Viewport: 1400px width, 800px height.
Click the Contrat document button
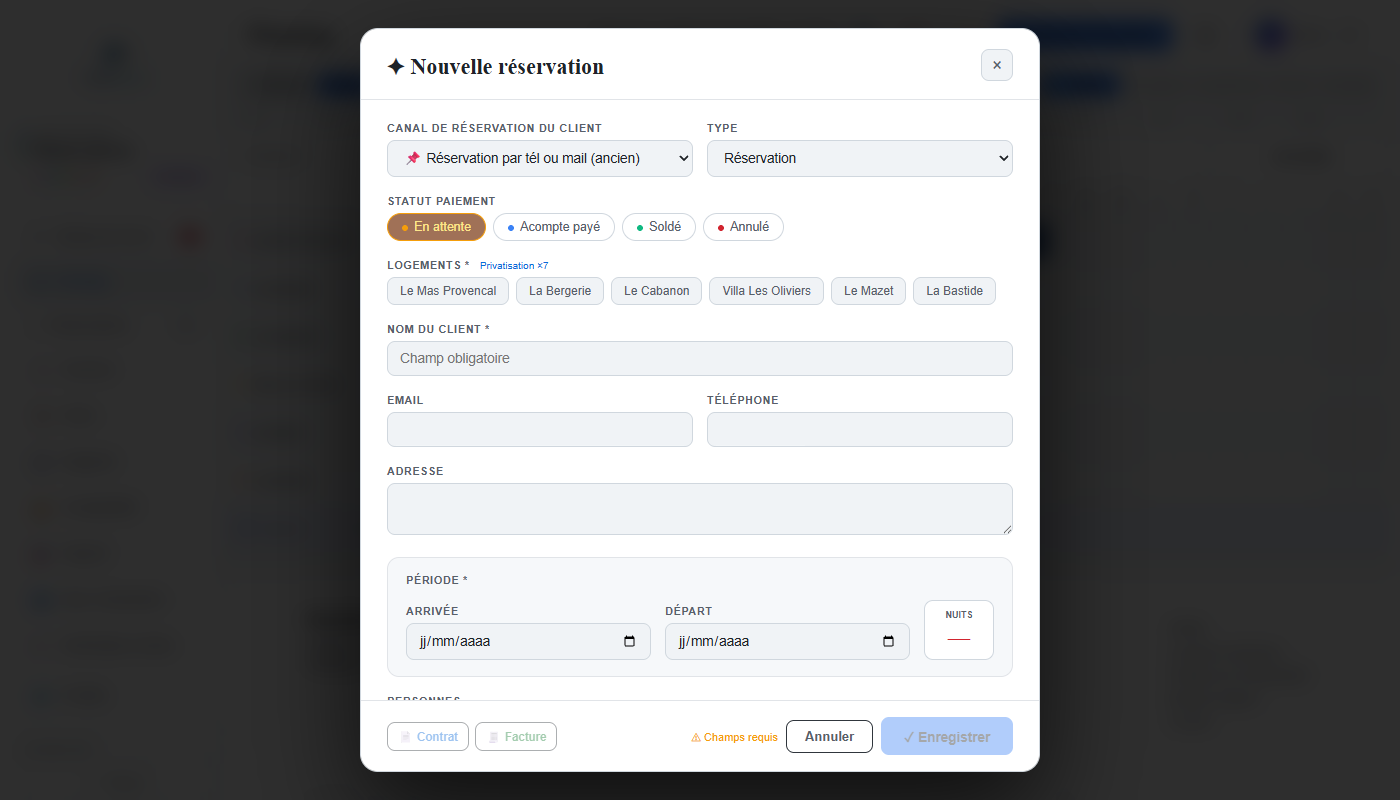pos(428,737)
